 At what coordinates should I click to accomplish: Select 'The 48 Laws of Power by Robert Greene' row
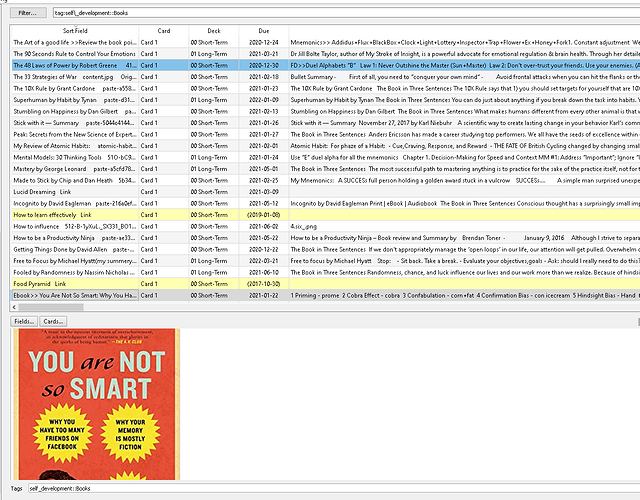pos(325,65)
